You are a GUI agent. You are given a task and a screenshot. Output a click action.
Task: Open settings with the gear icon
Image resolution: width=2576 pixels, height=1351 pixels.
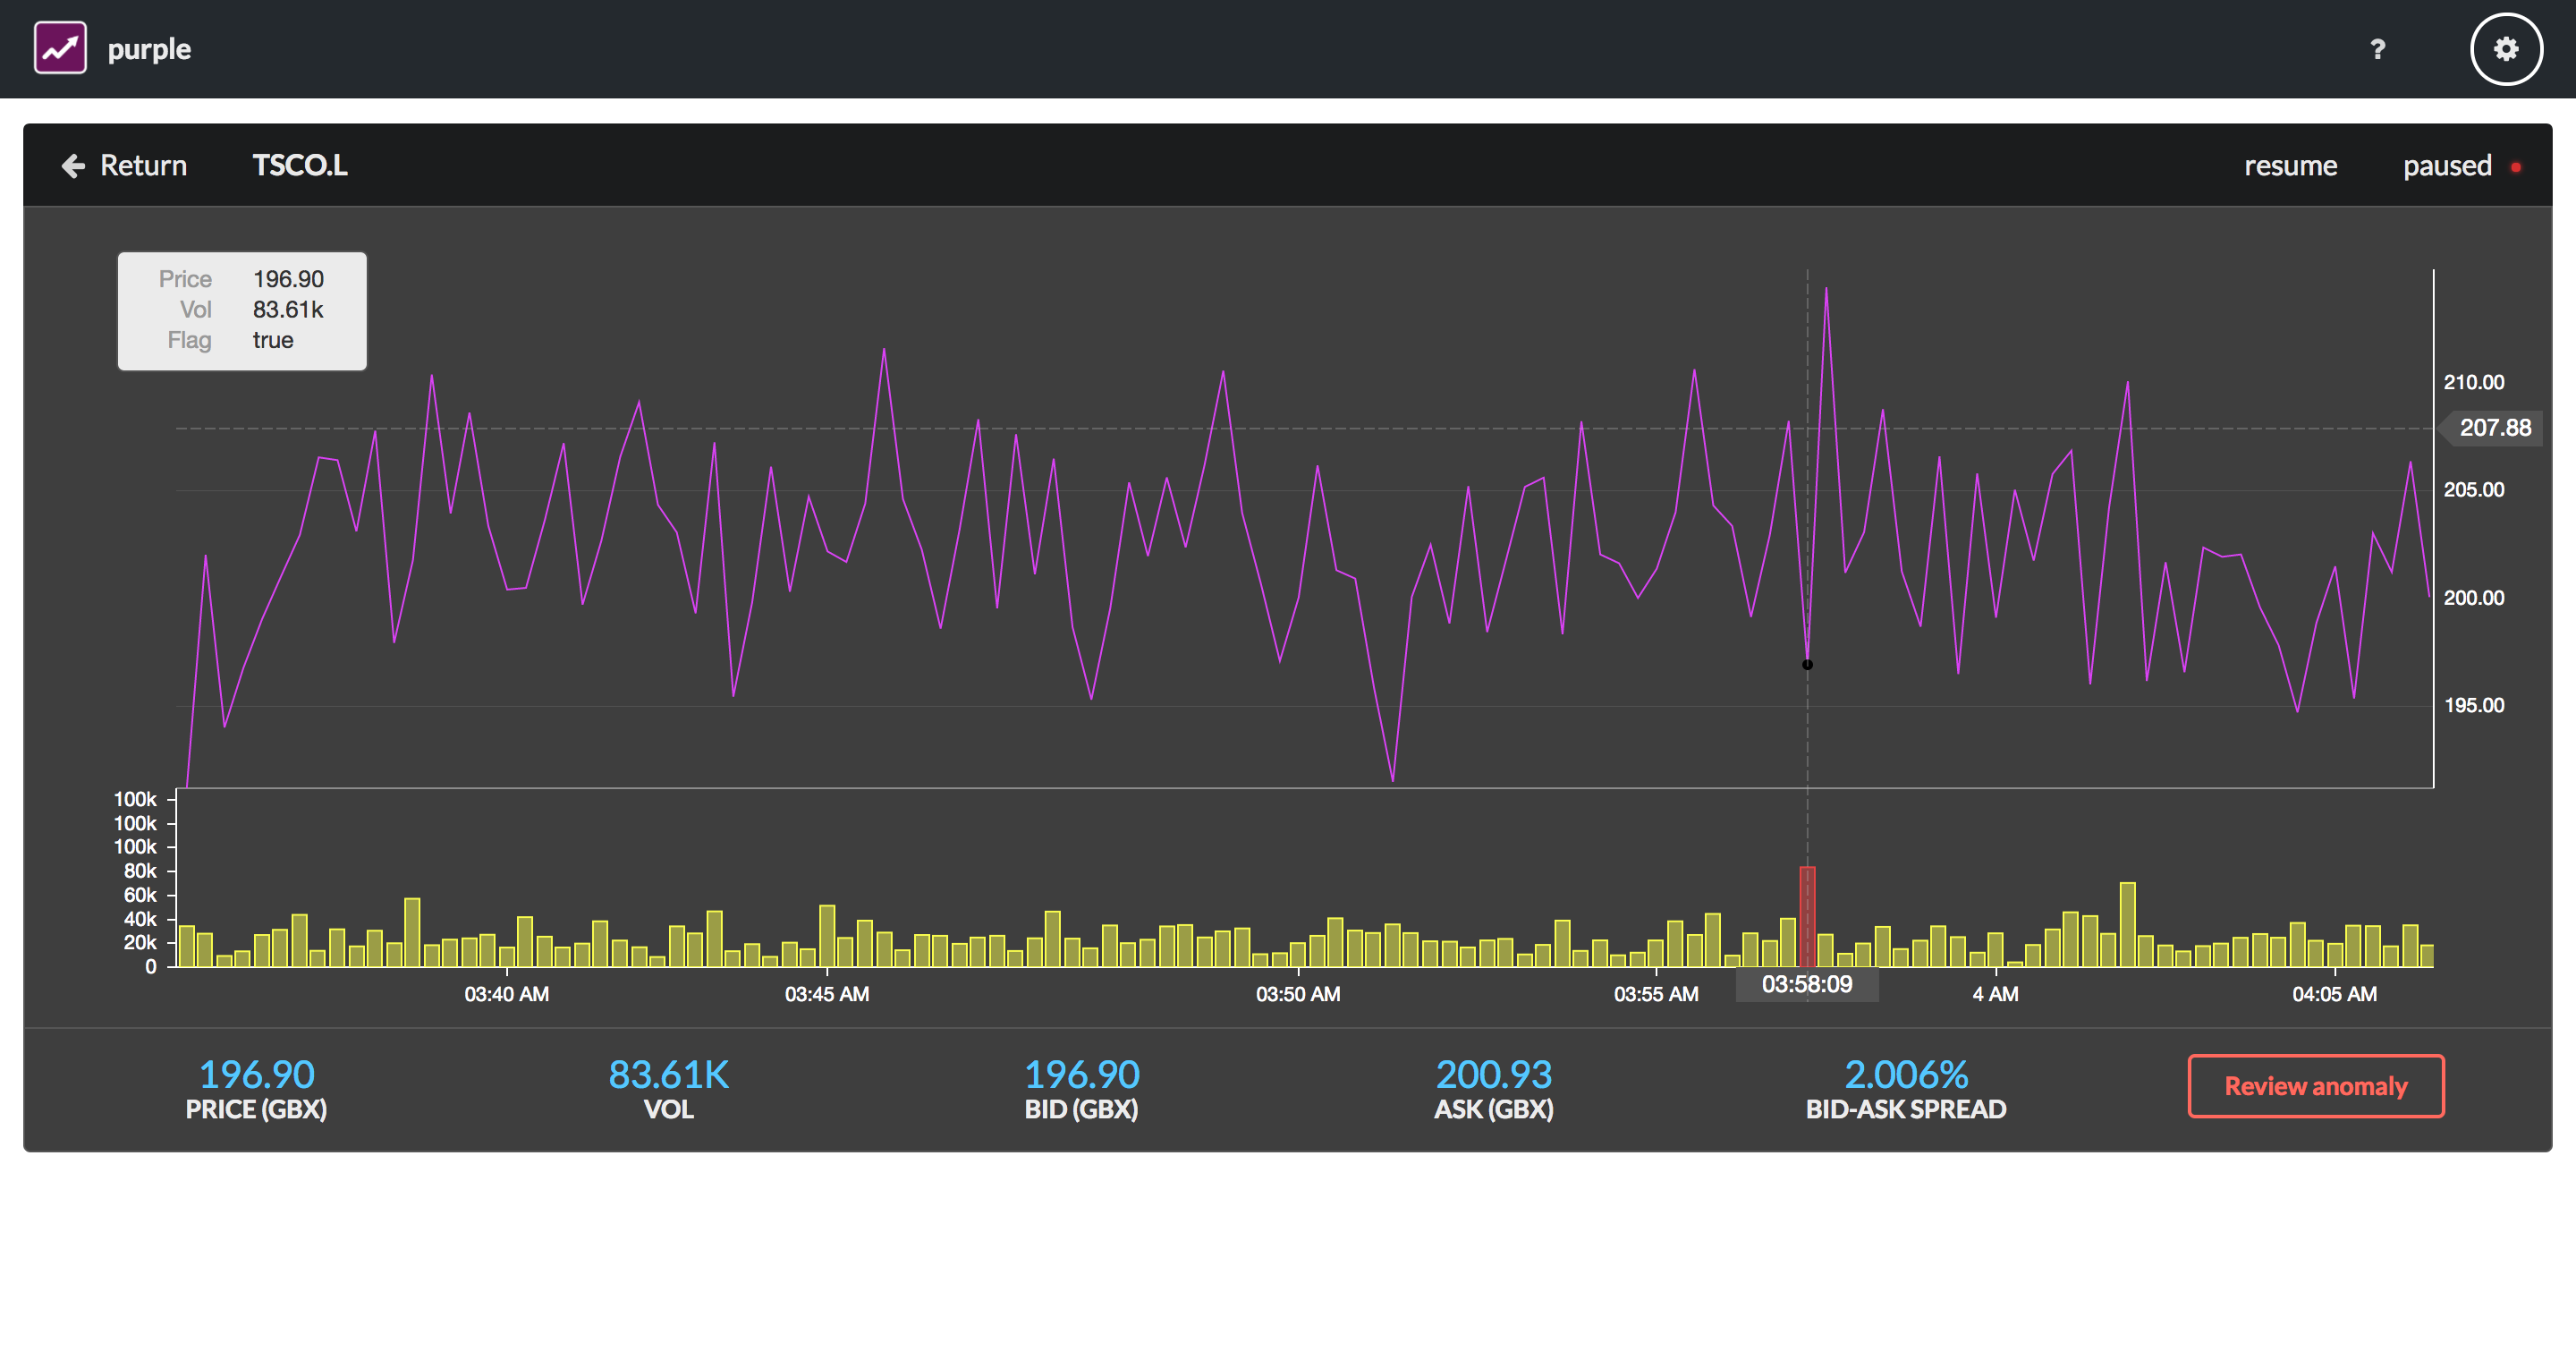pyautogui.click(x=2506, y=49)
